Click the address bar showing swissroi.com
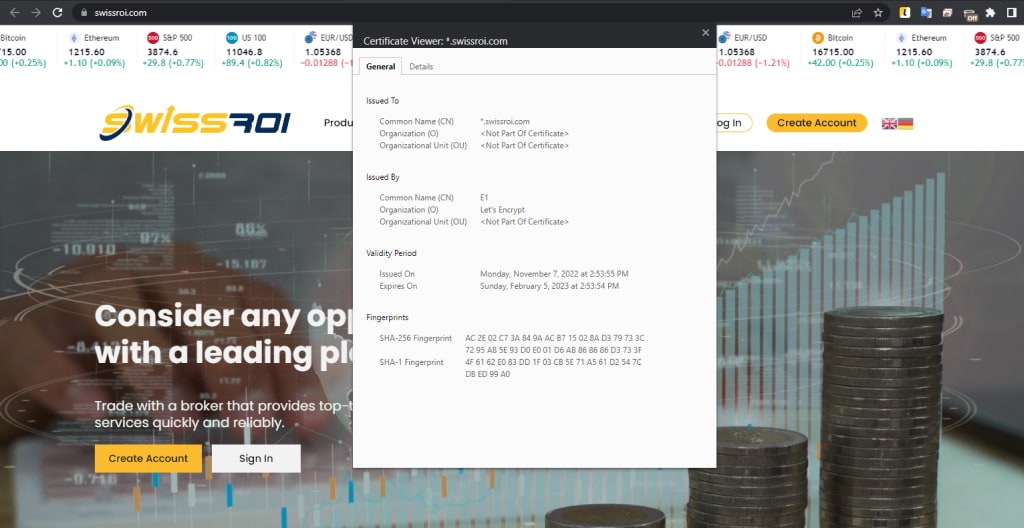Viewport: 1024px width, 528px height. coord(457,12)
